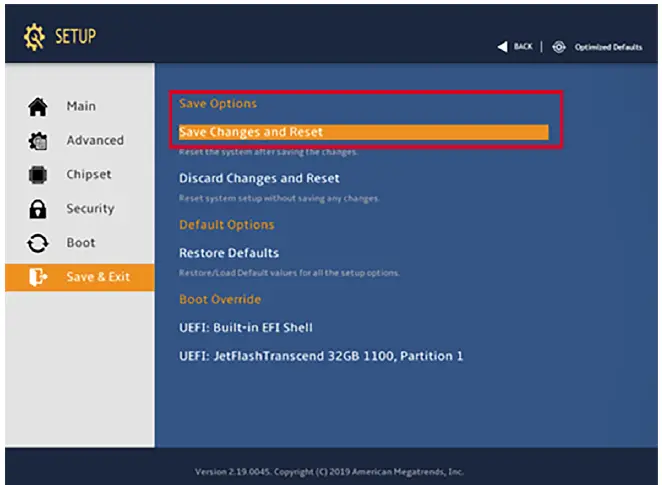Image resolution: width=662 pixels, height=485 pixels.
Task: Switch to the Chipset text label
Action: tap(89, 174)
